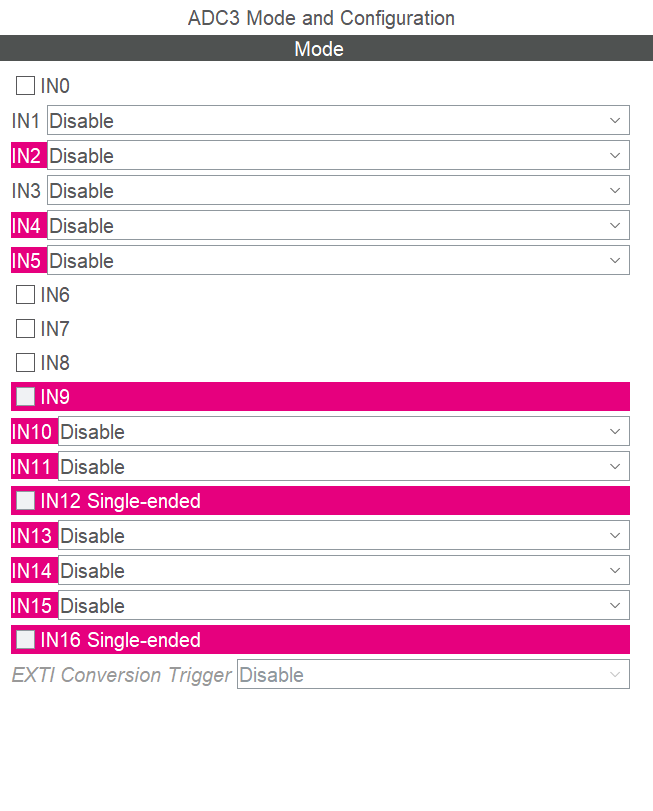The image size is (653, 811).
Task: Click the IN4 dropdown arrow
Action: click(x=615, y=226)
